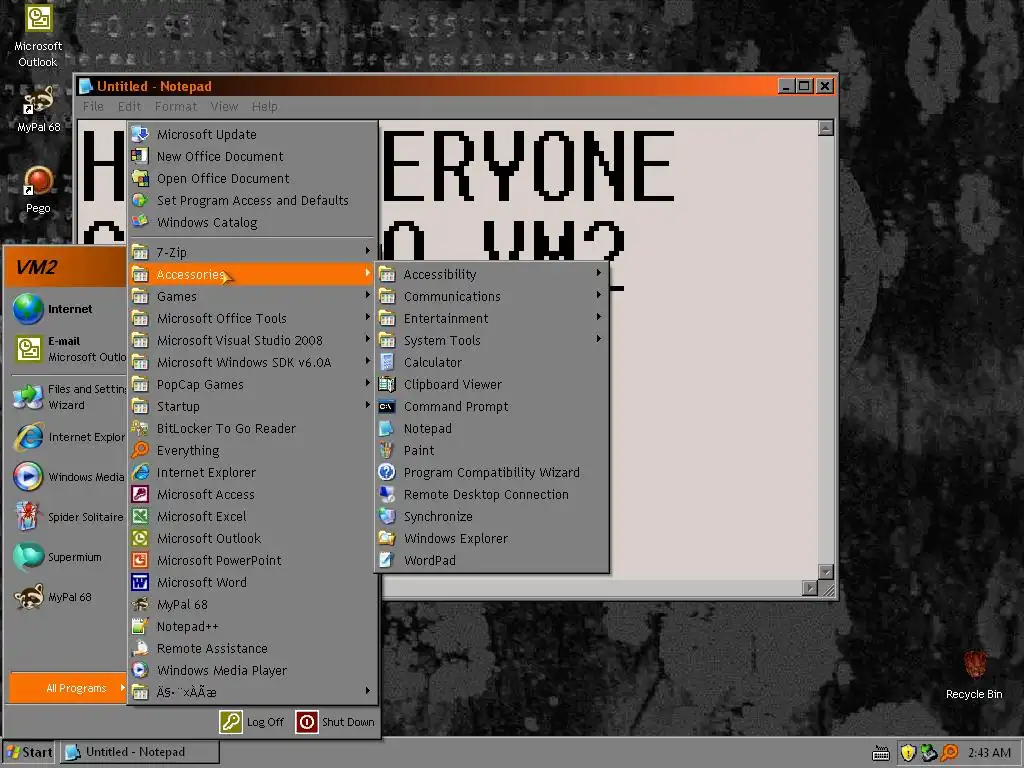Open Command Prompt icon
This screenshot has width=1024, height=768.
pyautogui.click(x=387, y=406)
